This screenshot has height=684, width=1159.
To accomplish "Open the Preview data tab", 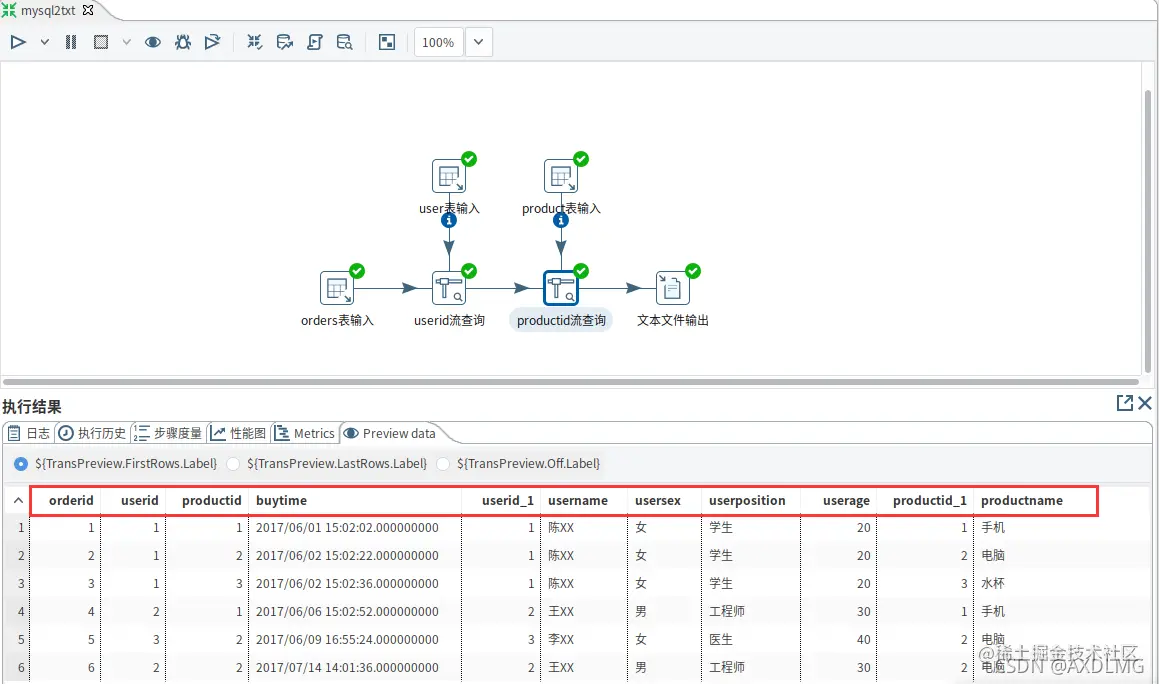I will pyautogui.click(x=390, y=433).
